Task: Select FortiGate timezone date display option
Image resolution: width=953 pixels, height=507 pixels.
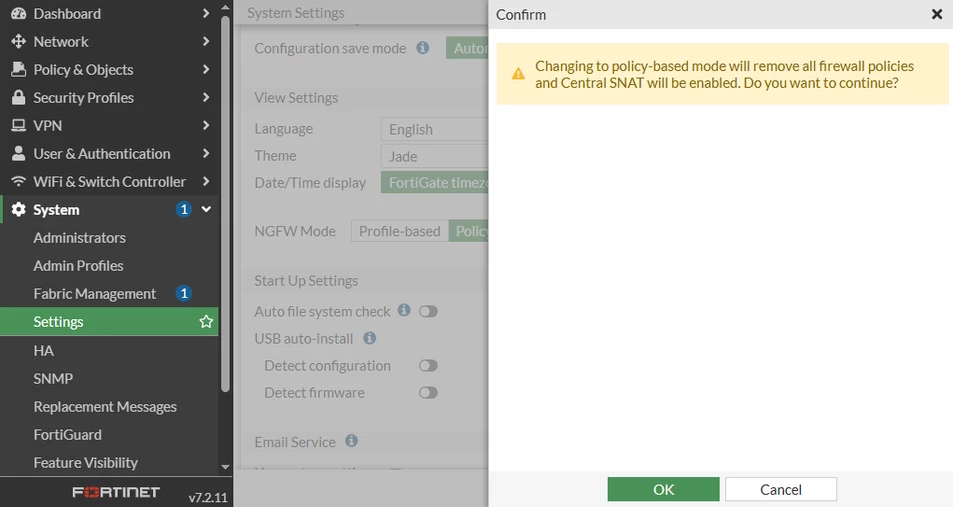Action: tap(435, 182)
